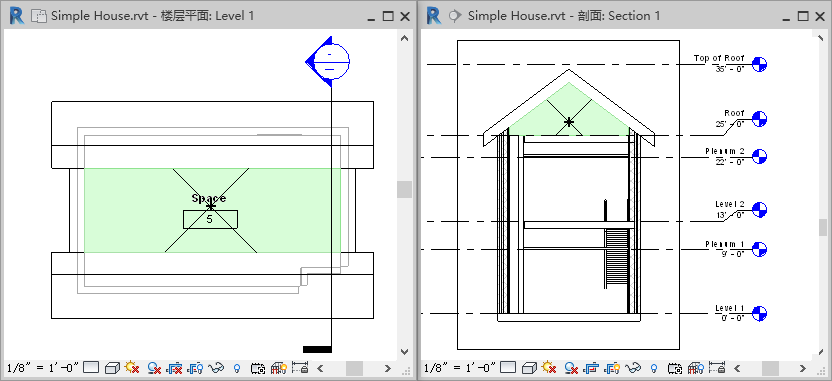Select the Plenum 2 level head bubble
The width and height of the screenshot is (832, 381).
pos(759,157)
